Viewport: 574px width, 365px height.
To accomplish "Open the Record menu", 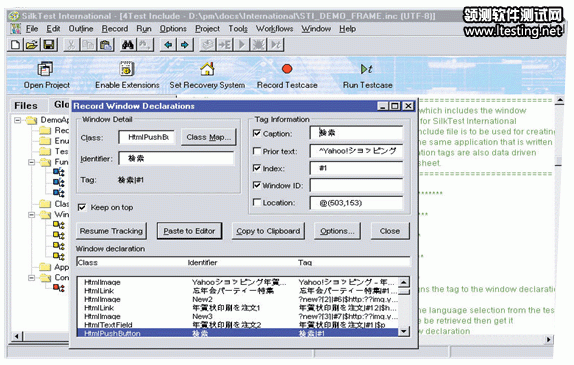I will (x=115, y=29).
